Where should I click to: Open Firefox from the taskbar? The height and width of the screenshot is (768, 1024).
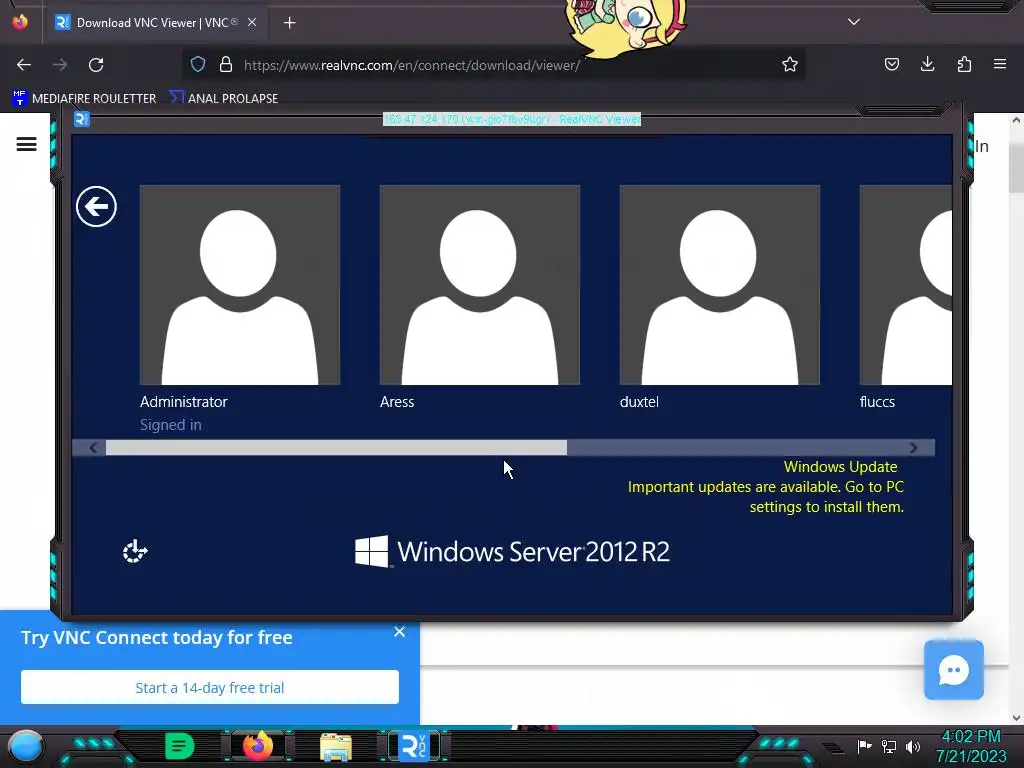[258, 746]
